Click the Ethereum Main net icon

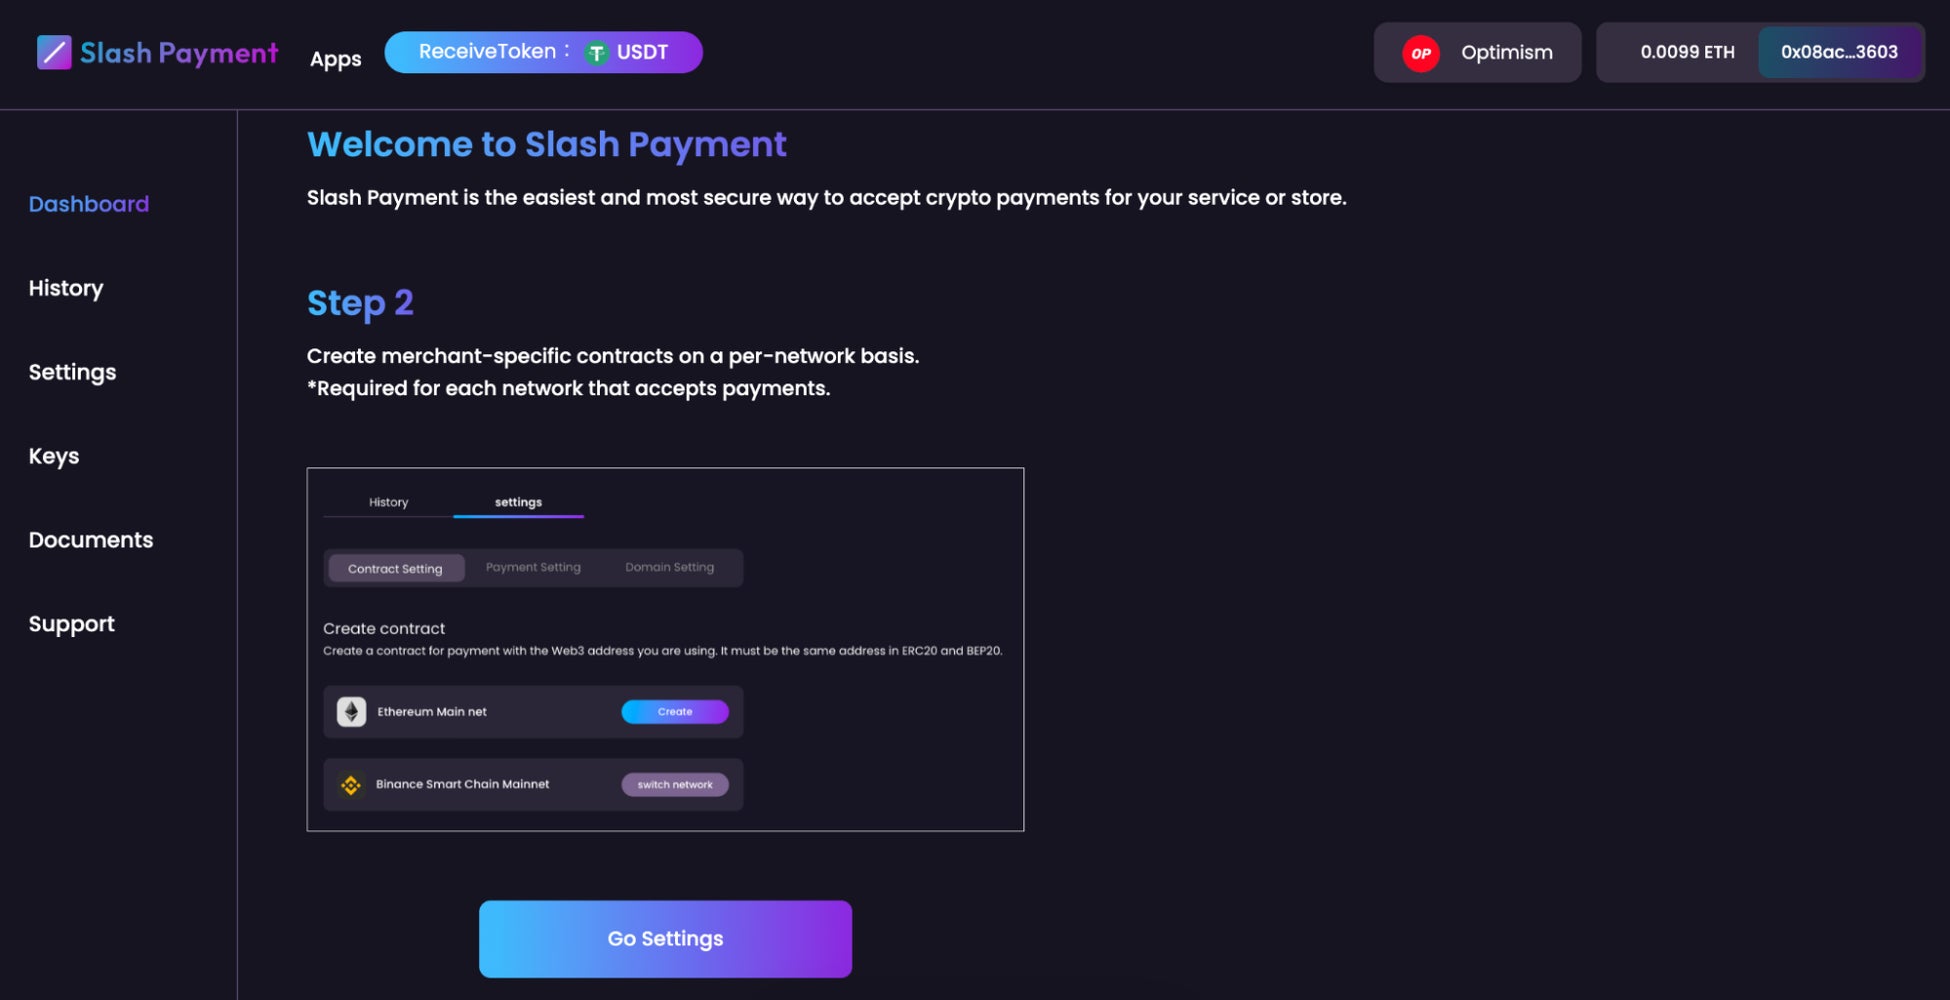pos(351,712)
